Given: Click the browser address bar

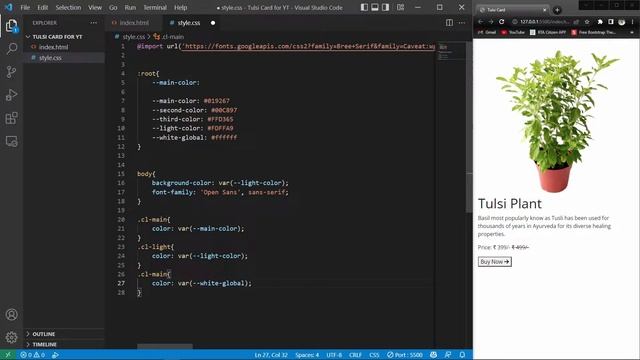Looking at the screenshot, I should 544,22.
